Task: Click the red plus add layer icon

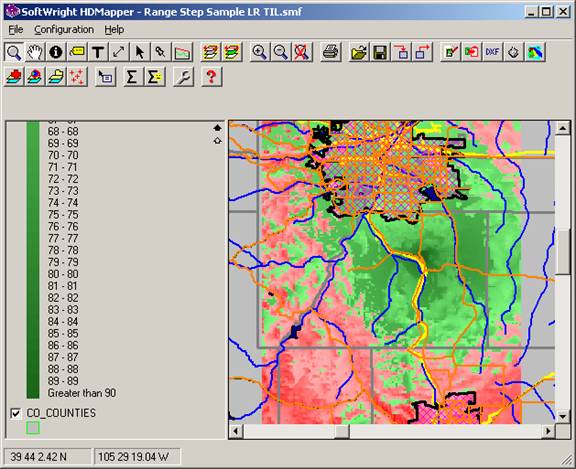Action: coord(14,77)
